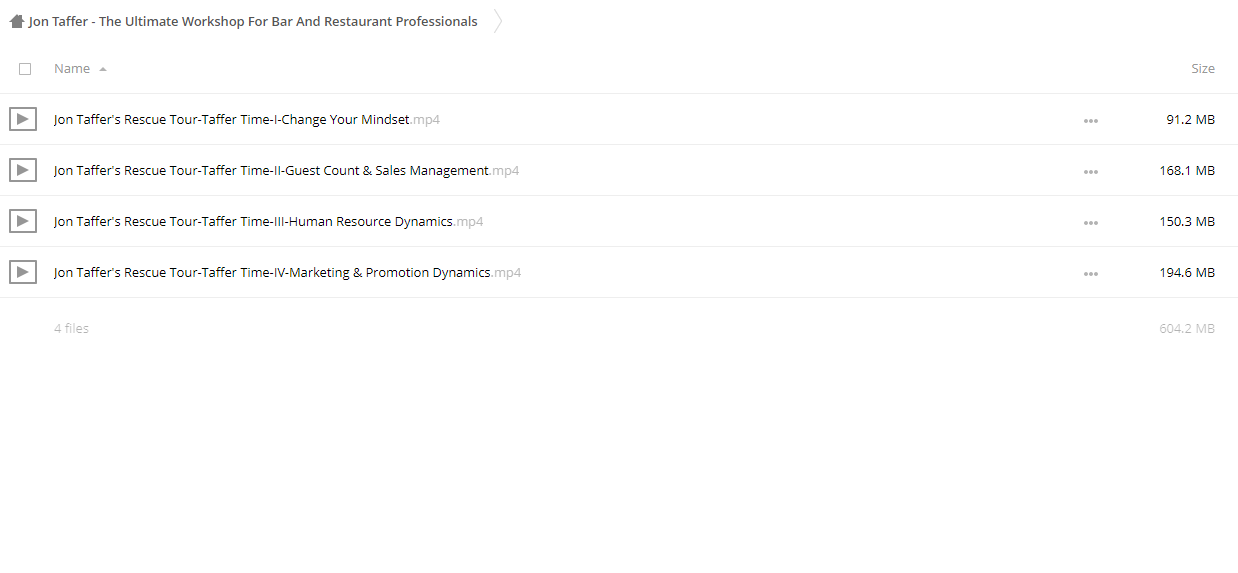Open more options for Human Resource Dynamics file
This screenshot has height=573, width=1238.
click(x=1090, y=223)
